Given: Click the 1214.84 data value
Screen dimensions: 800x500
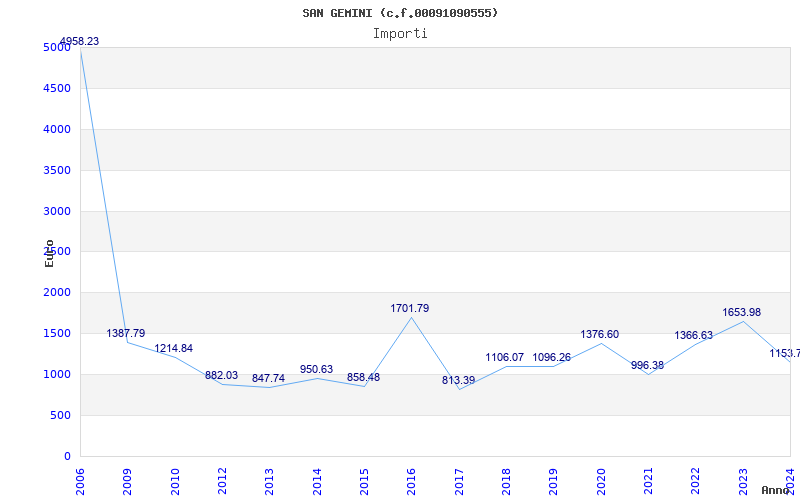Looking at the screenshot, I should 173,348.
